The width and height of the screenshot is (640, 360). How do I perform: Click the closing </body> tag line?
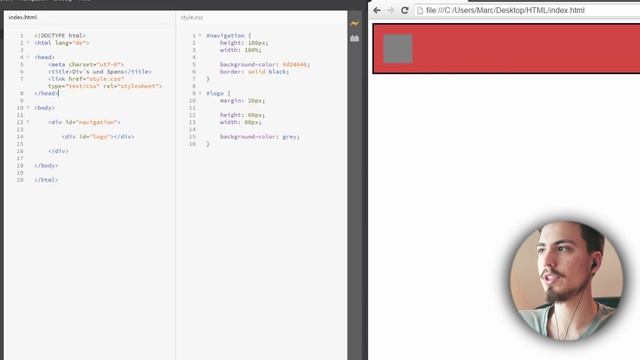click(46, 165)
